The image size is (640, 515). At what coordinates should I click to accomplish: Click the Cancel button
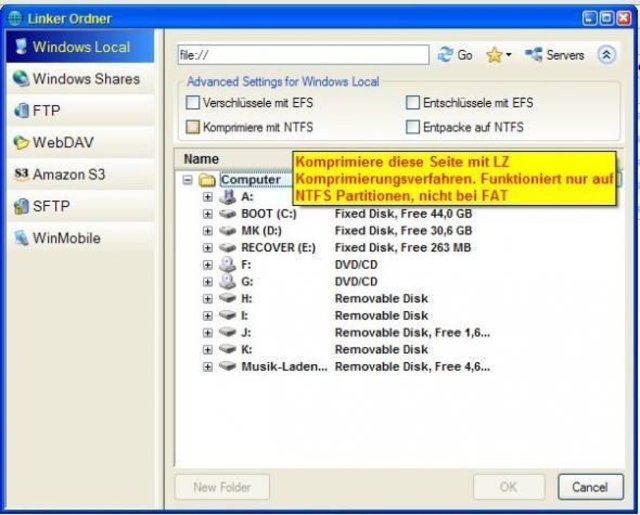tap(590, 487)
